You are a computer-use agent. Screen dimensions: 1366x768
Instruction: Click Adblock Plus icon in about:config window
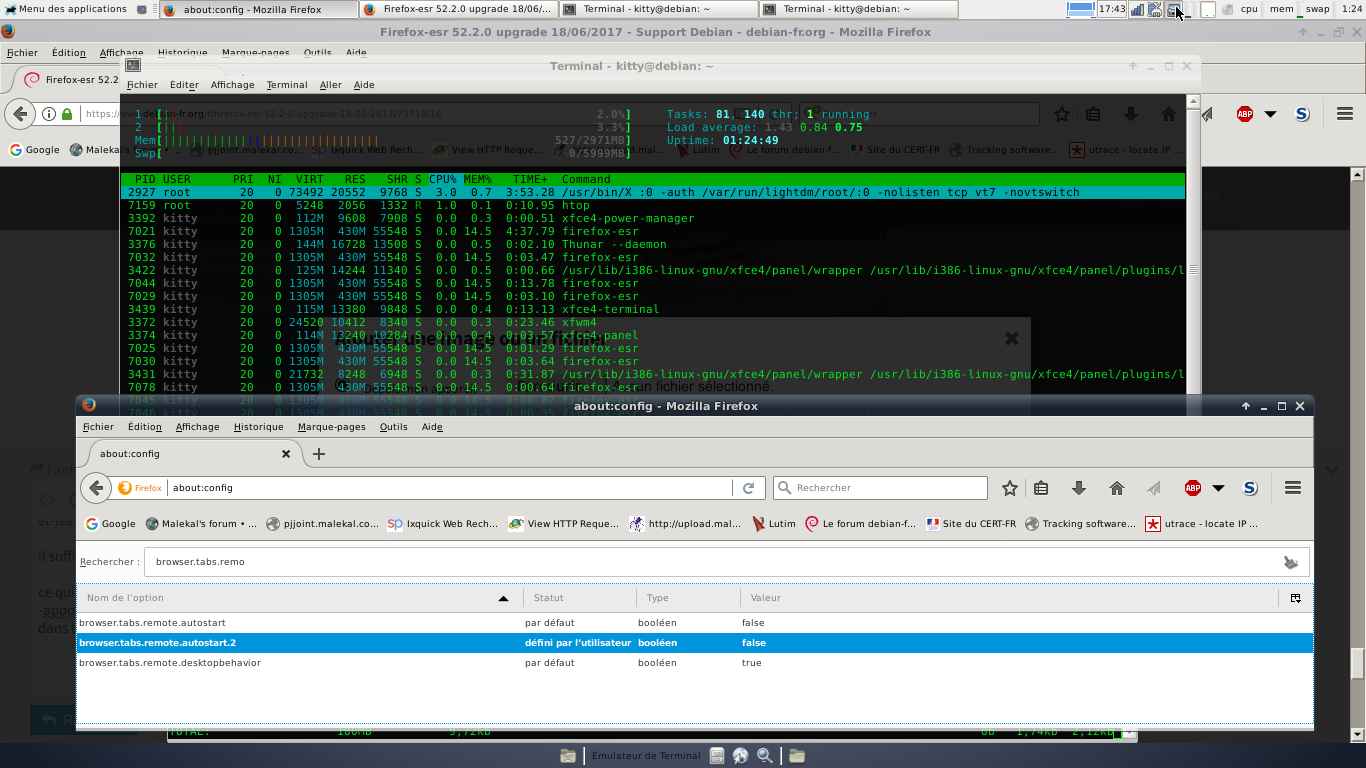1193,488
